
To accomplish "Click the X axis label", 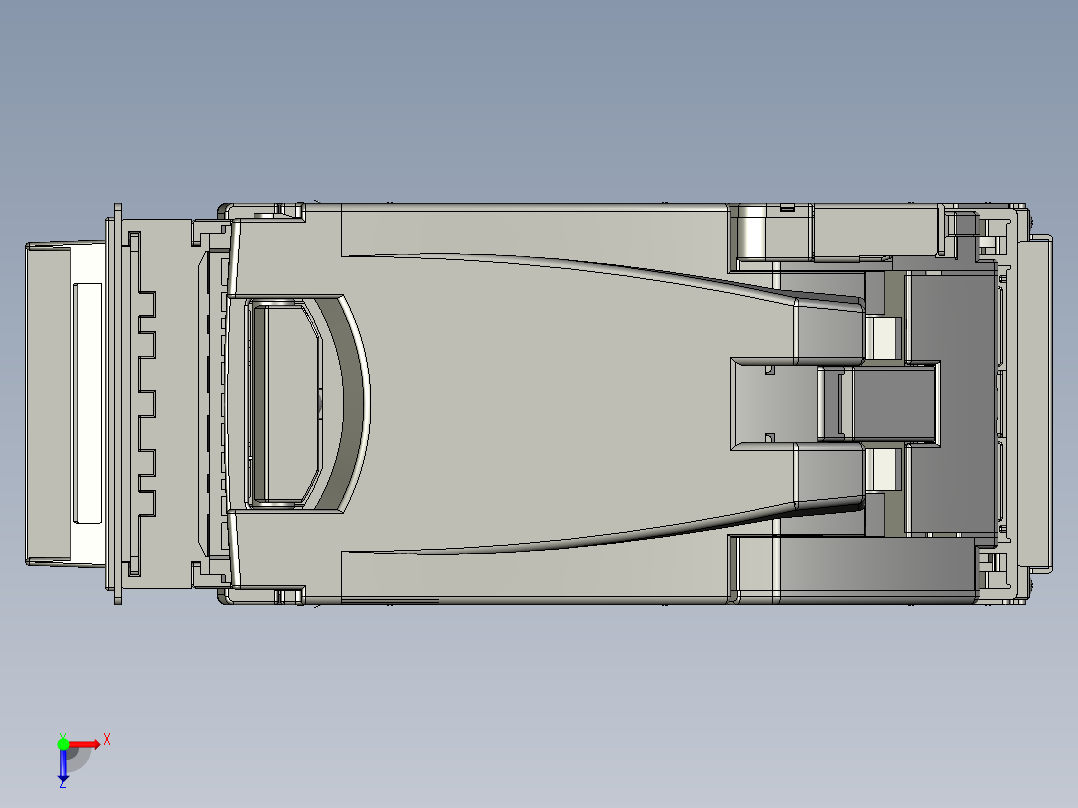I will [106, 741].
